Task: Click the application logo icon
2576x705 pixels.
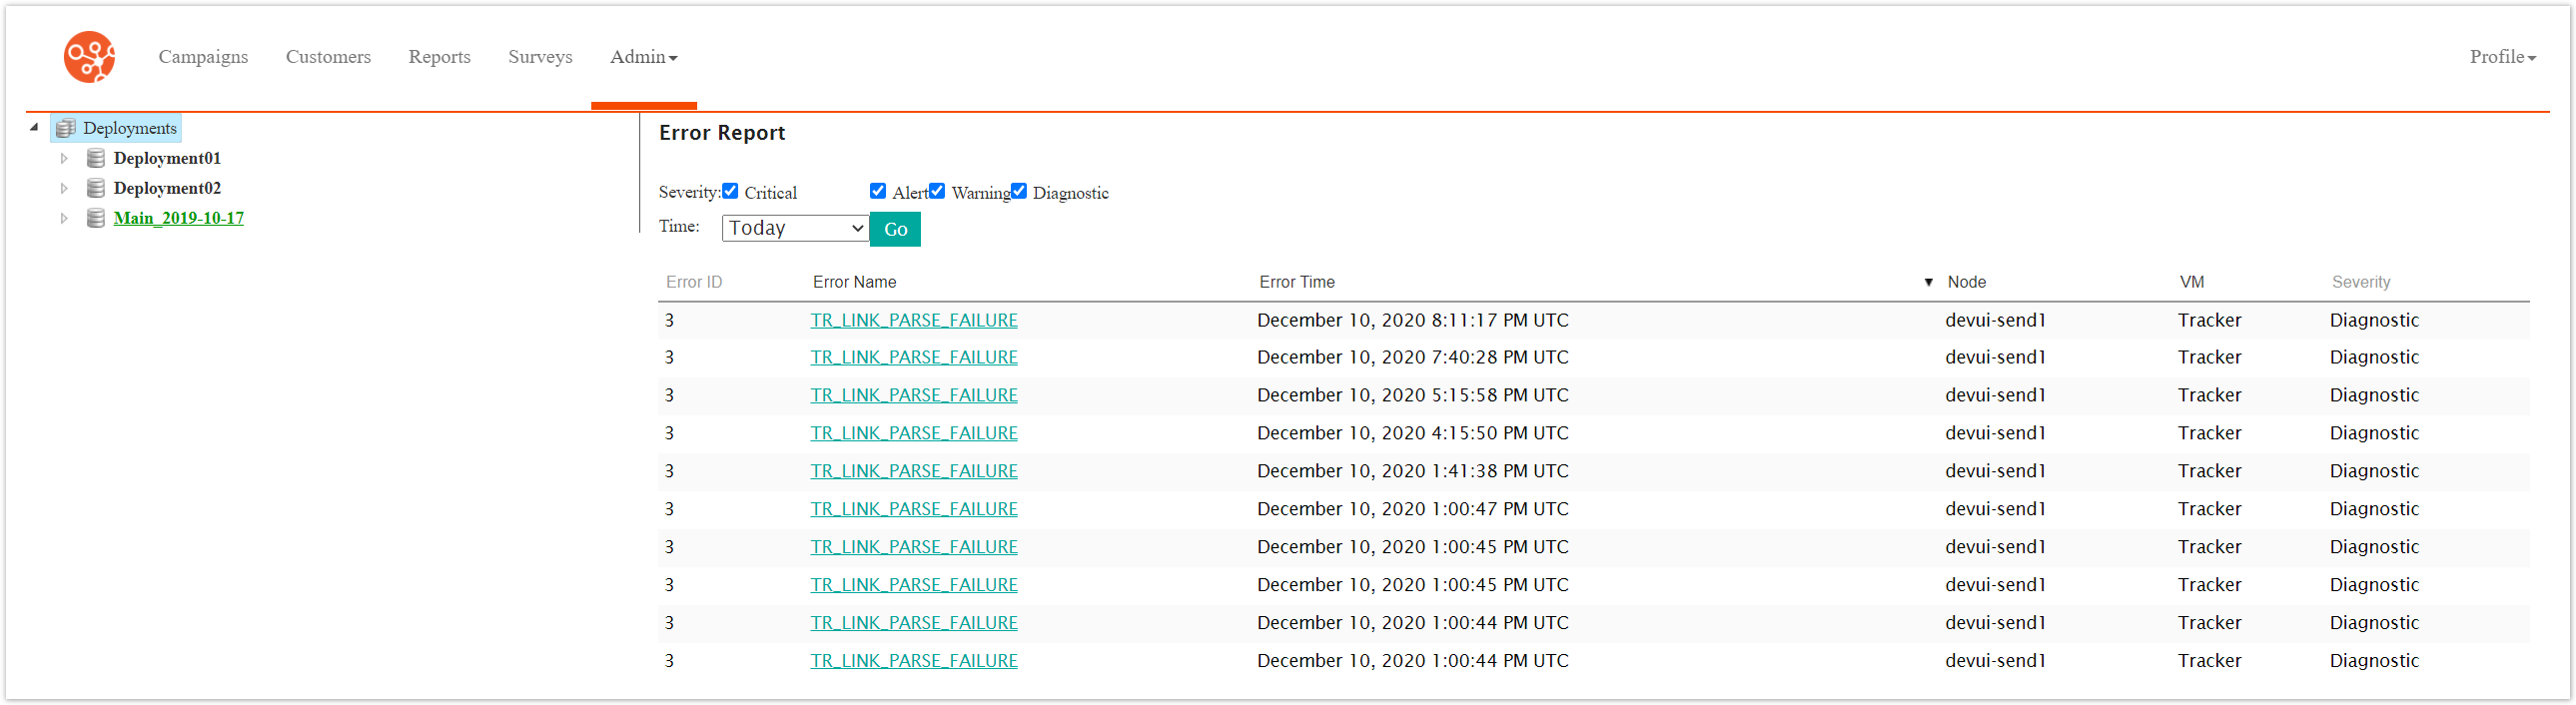Action: pos(89,57)
